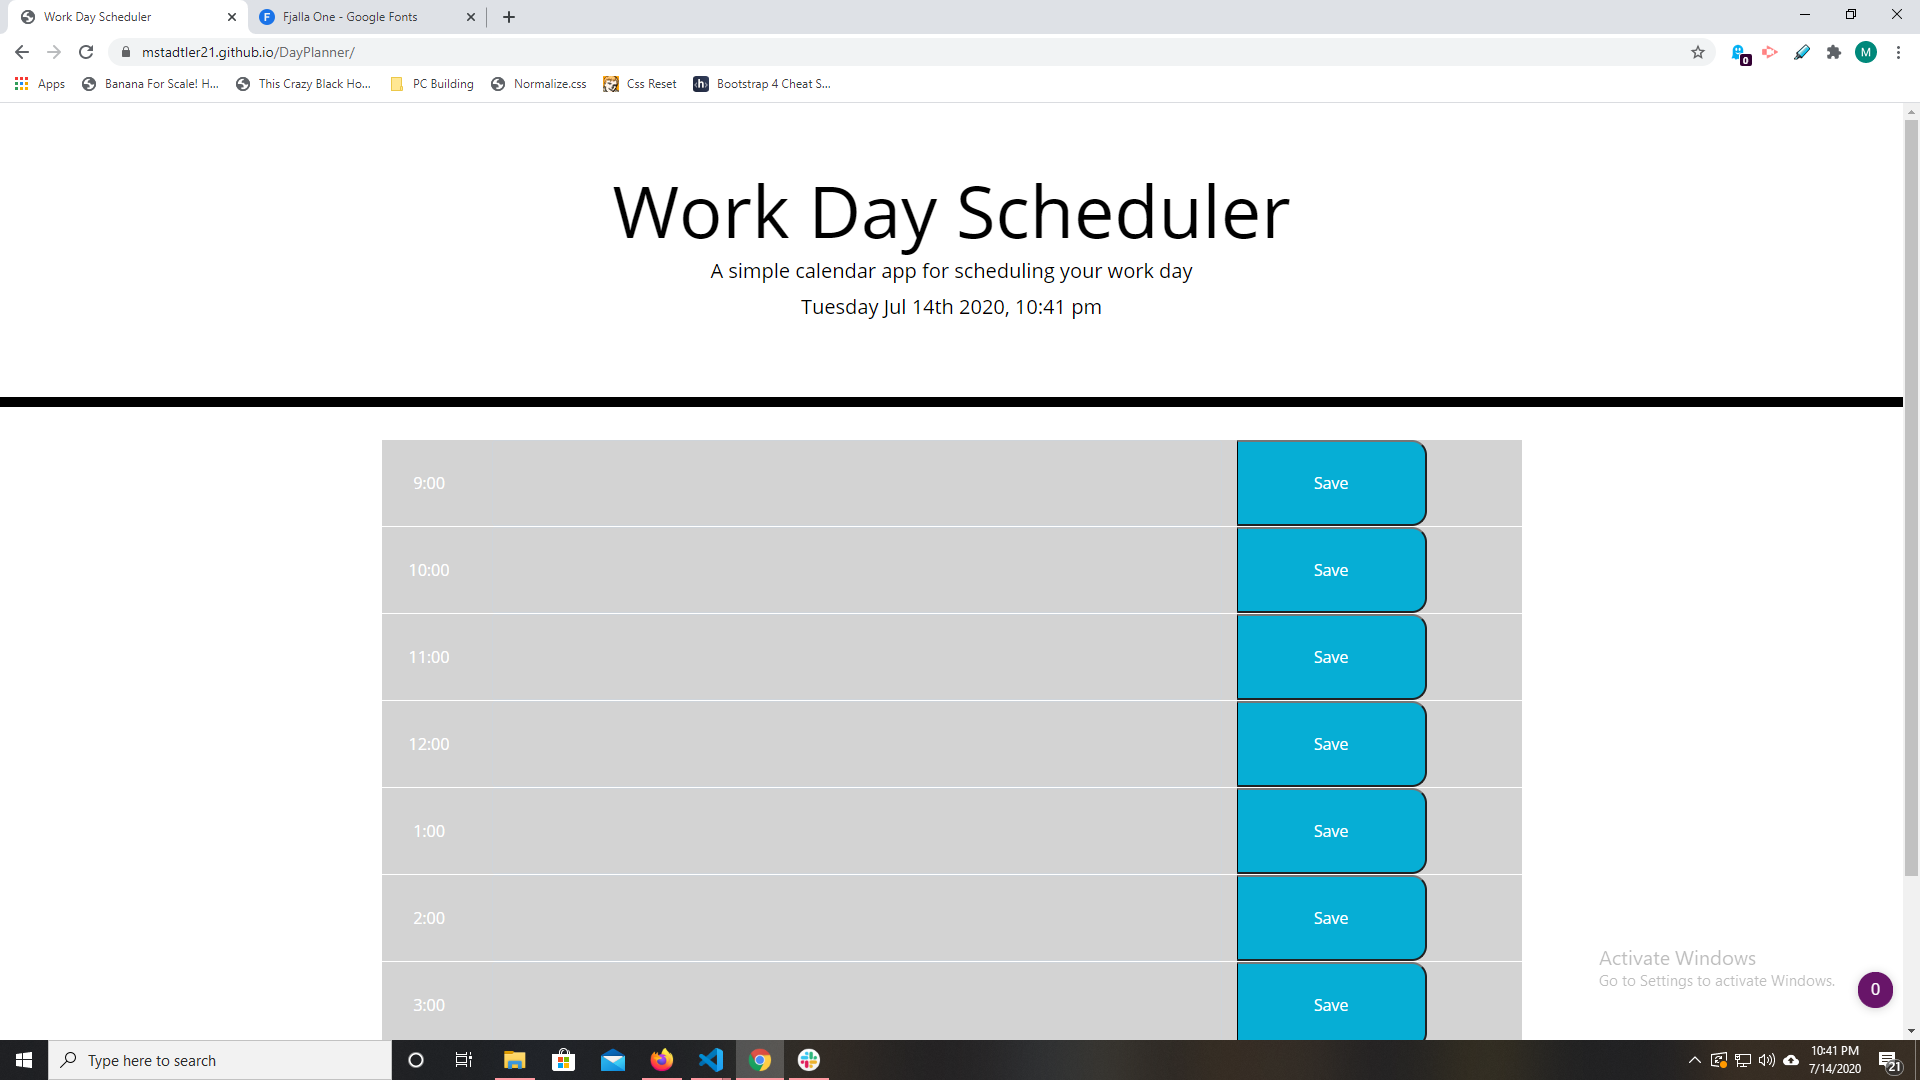Screen dimensions: 1920x1080
Task: Click the 2:00 Save button
Action: [x=1331, y=916]
